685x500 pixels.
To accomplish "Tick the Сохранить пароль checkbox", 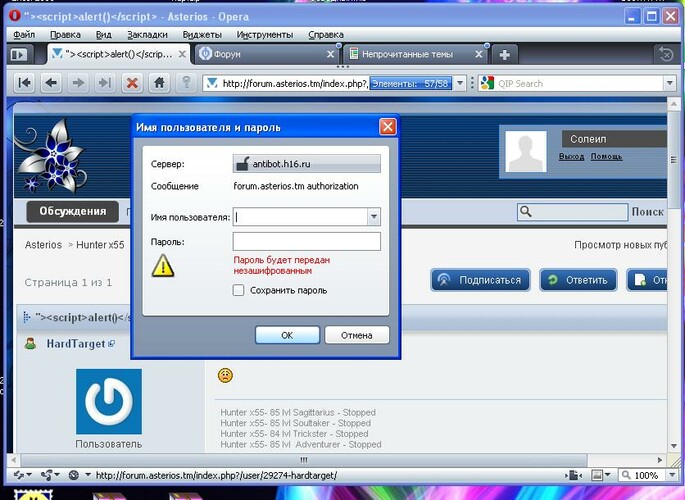I will (x=238, y=290).
